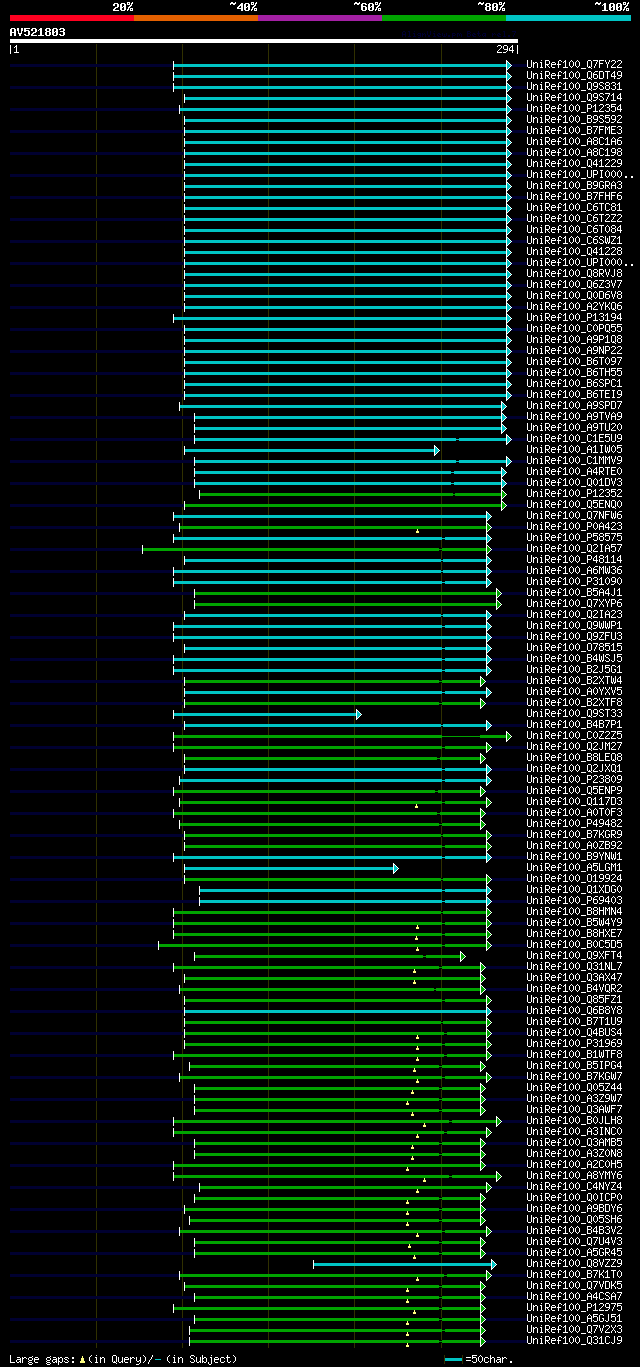Click label UniRef100_A5LGM1
The image size is (640, 1367).
point(574,867)
